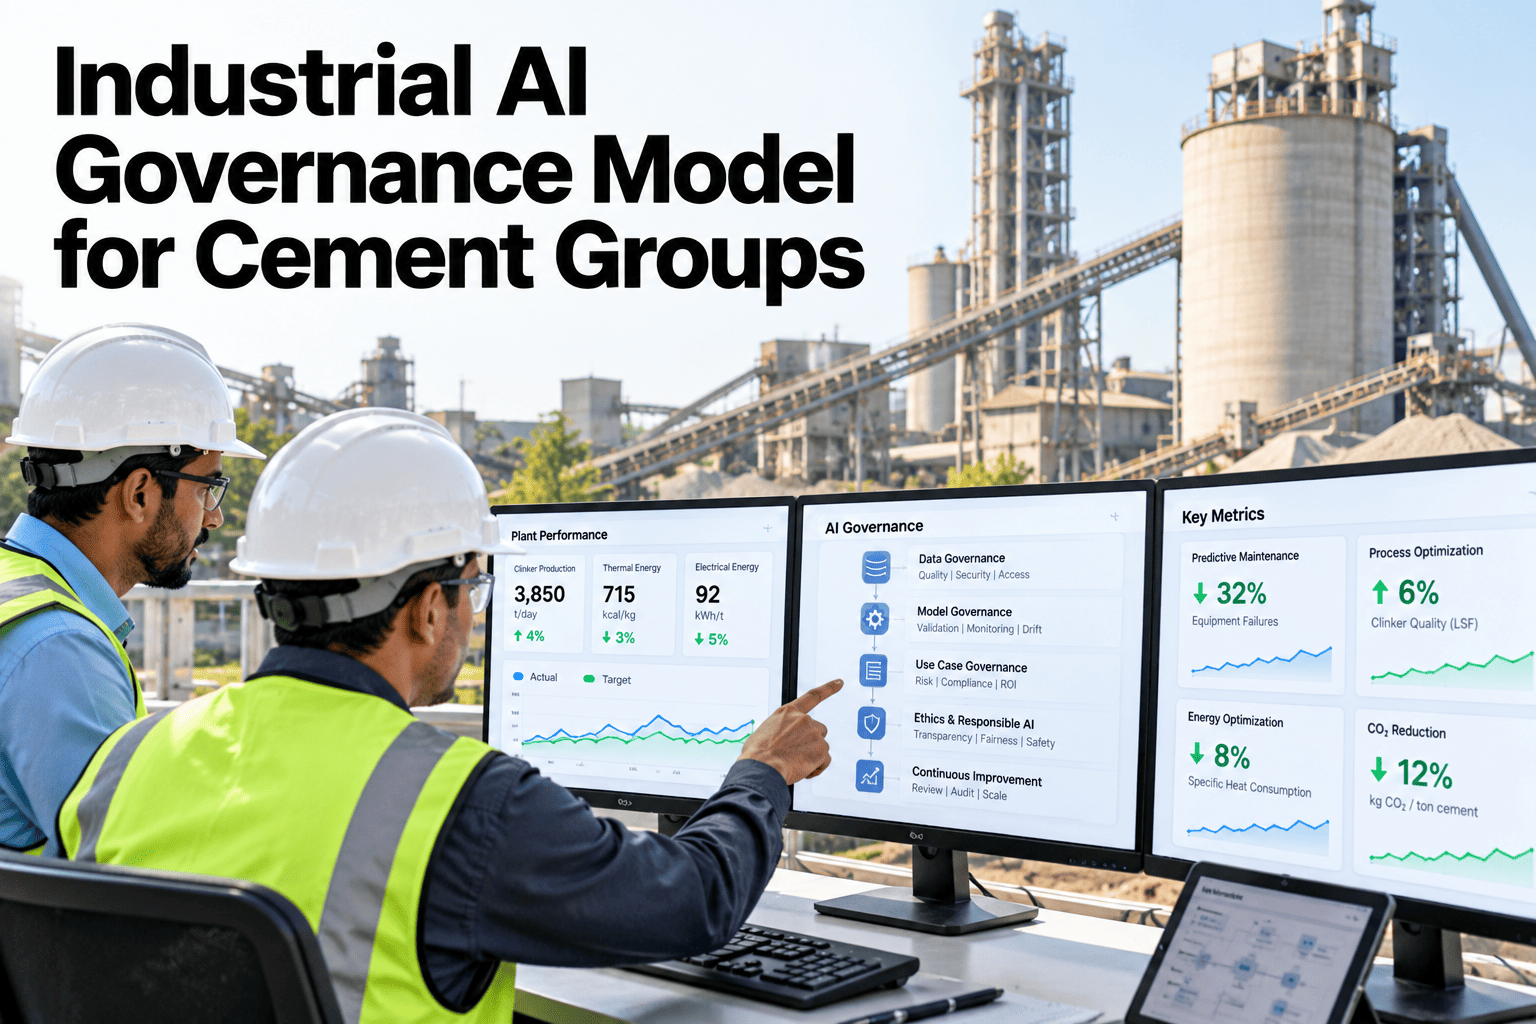Click the Ethics & Responsible AI label

974,720
